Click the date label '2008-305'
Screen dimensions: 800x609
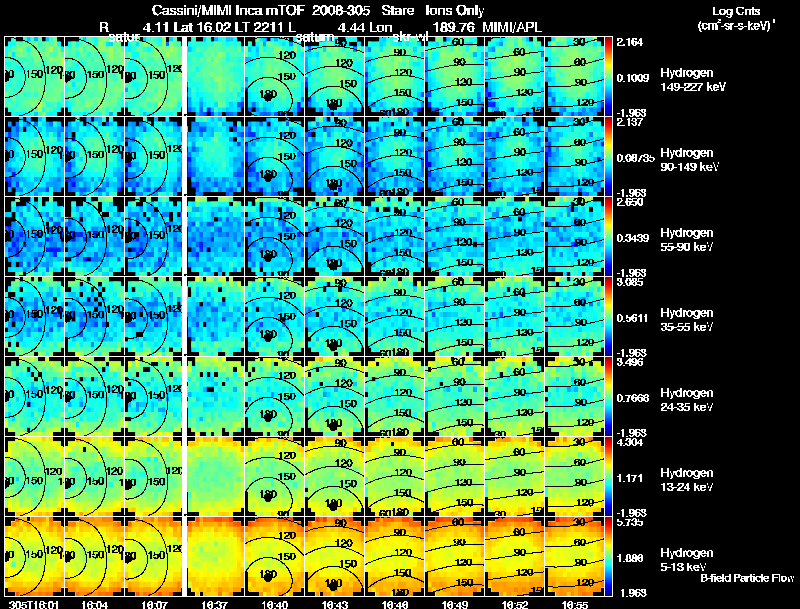pyautogui.click(x=340, y=11)
